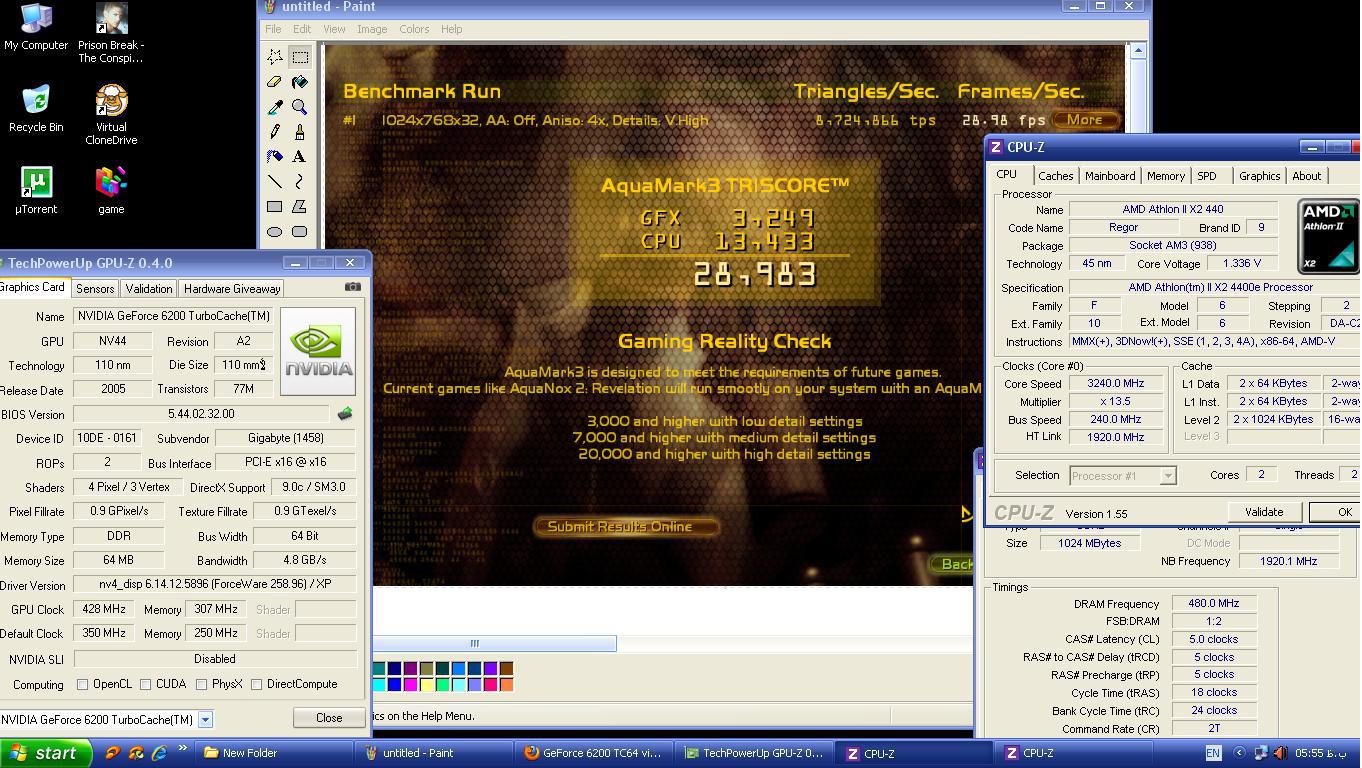Viewport: 1362px width, 768px height.
Task: Pick the orange color swatch in Paint palette
Action: (x=506, y=685)
